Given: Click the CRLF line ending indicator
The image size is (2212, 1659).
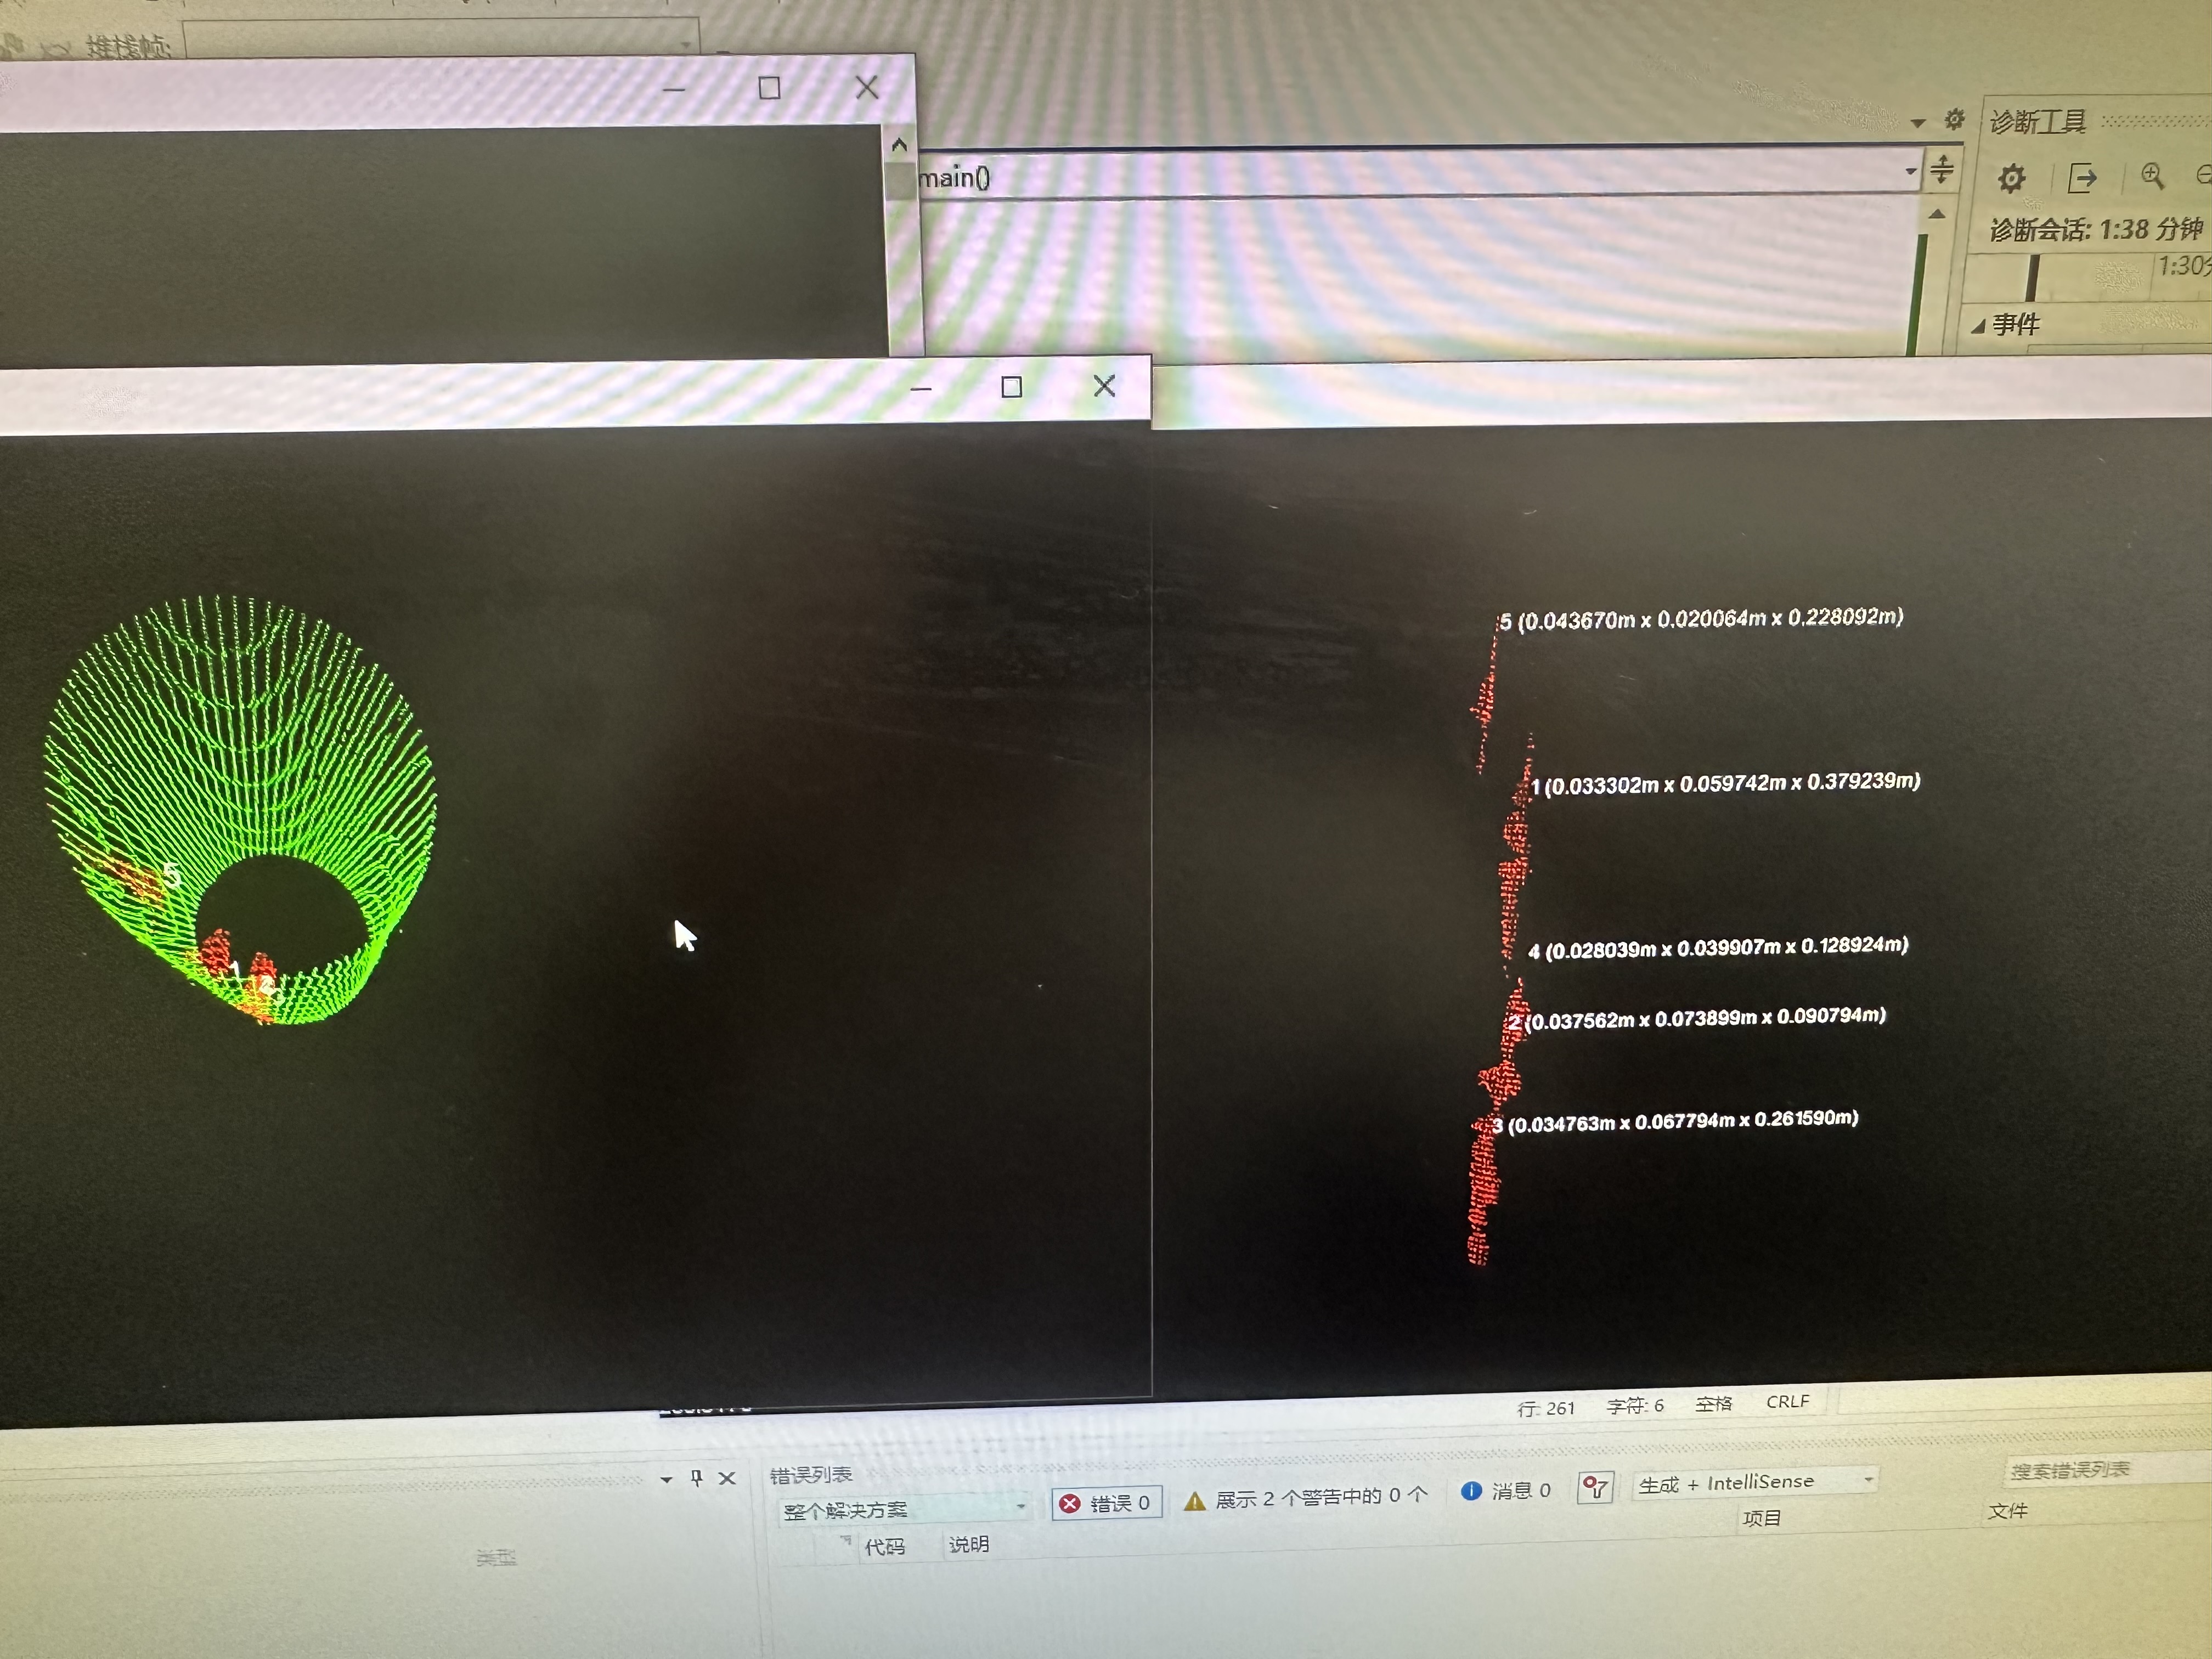Looking at the screenshot, I should (x=1787, y=1401).
